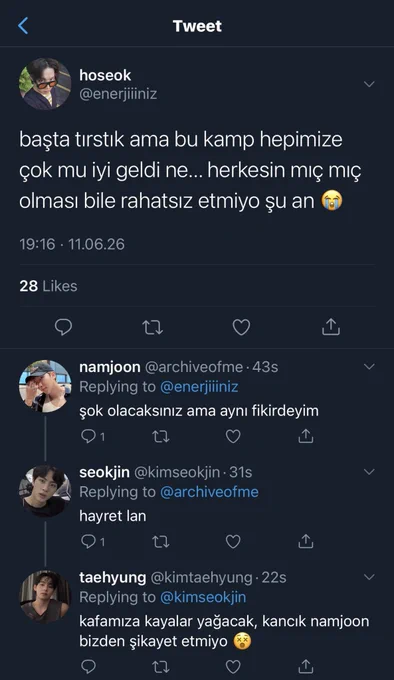Like namjoon's reply with the heart

[233, 436]
